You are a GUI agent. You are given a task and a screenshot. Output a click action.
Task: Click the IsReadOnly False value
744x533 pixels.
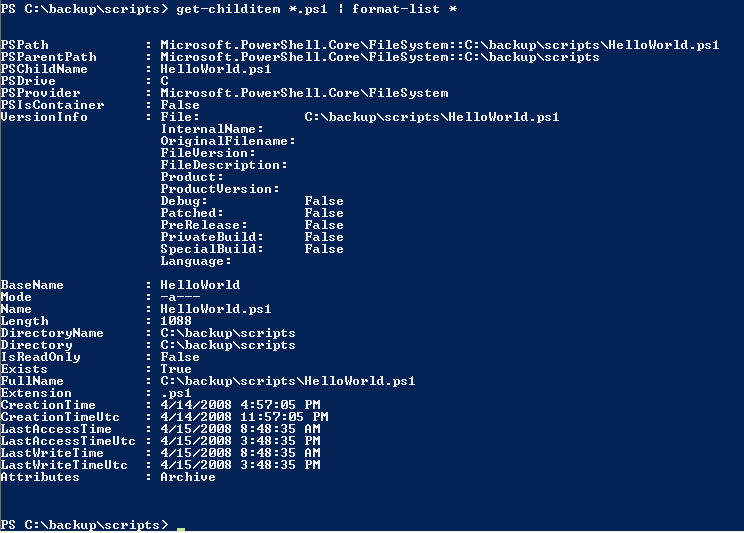[x=179, y=357]
